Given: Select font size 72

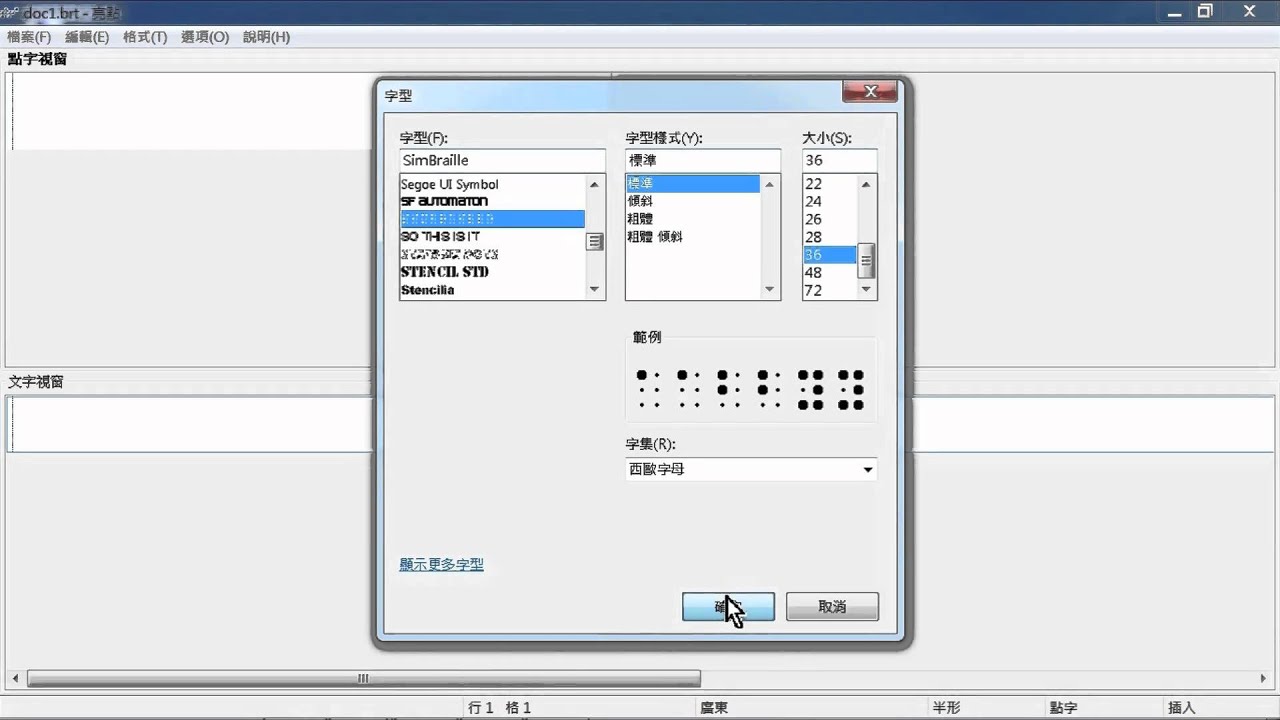Looking at the screenshot, I should click(829, 290).
